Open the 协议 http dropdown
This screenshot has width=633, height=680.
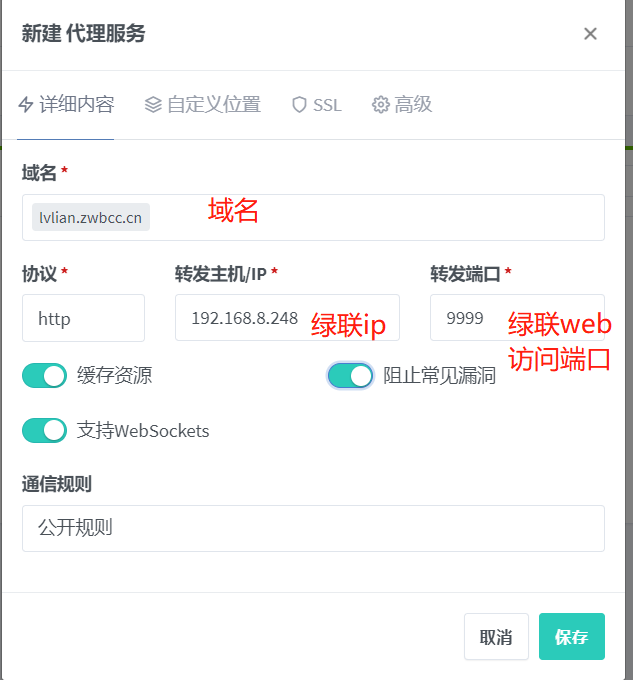[83, 318]
